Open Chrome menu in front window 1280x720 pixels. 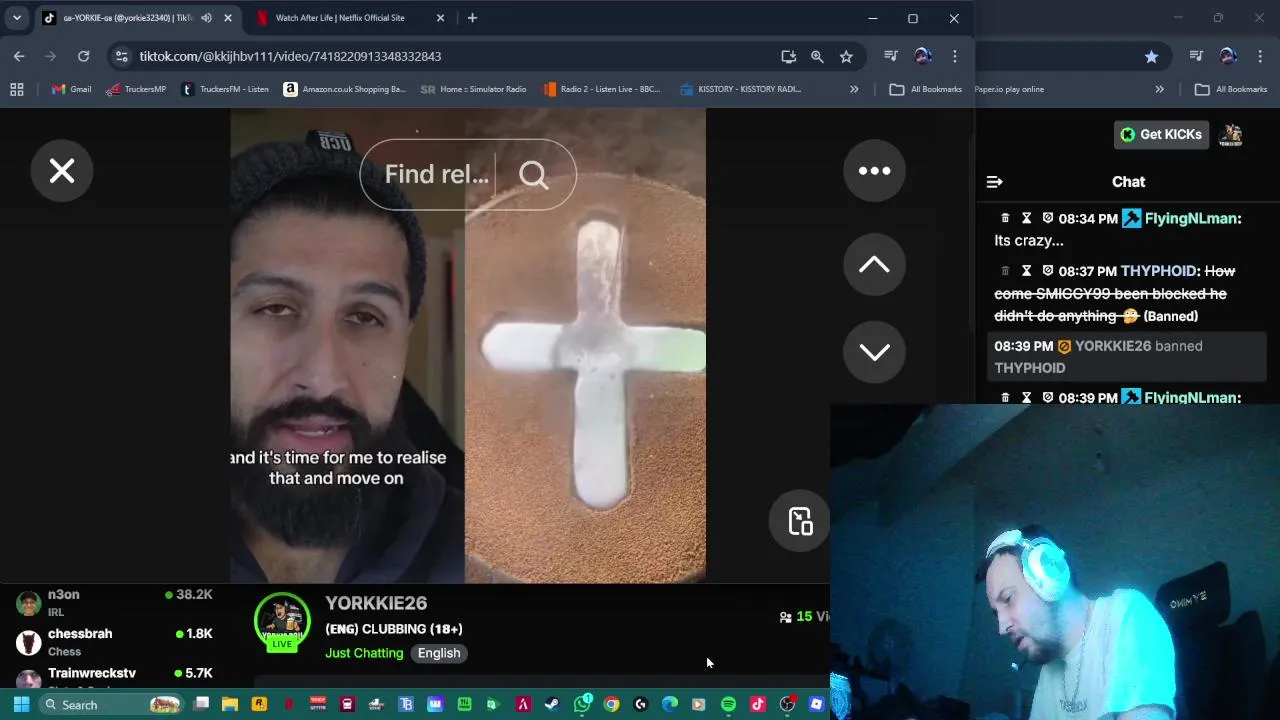955,56
